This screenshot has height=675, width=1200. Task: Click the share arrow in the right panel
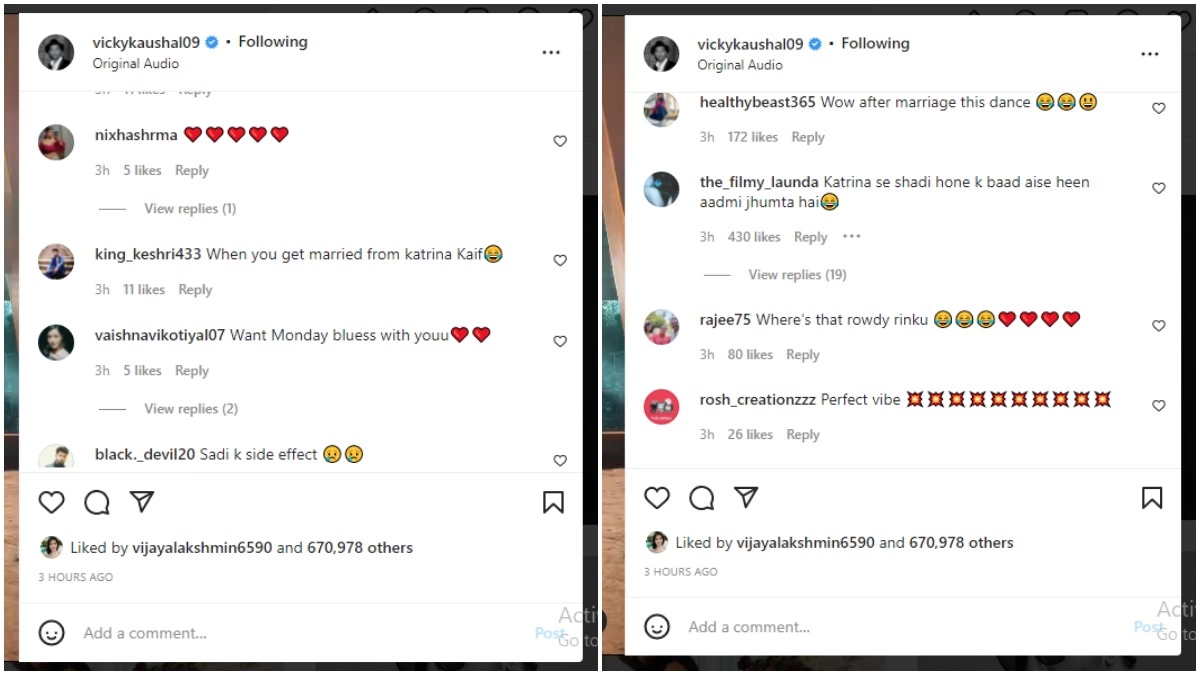[x=746, y=497]
